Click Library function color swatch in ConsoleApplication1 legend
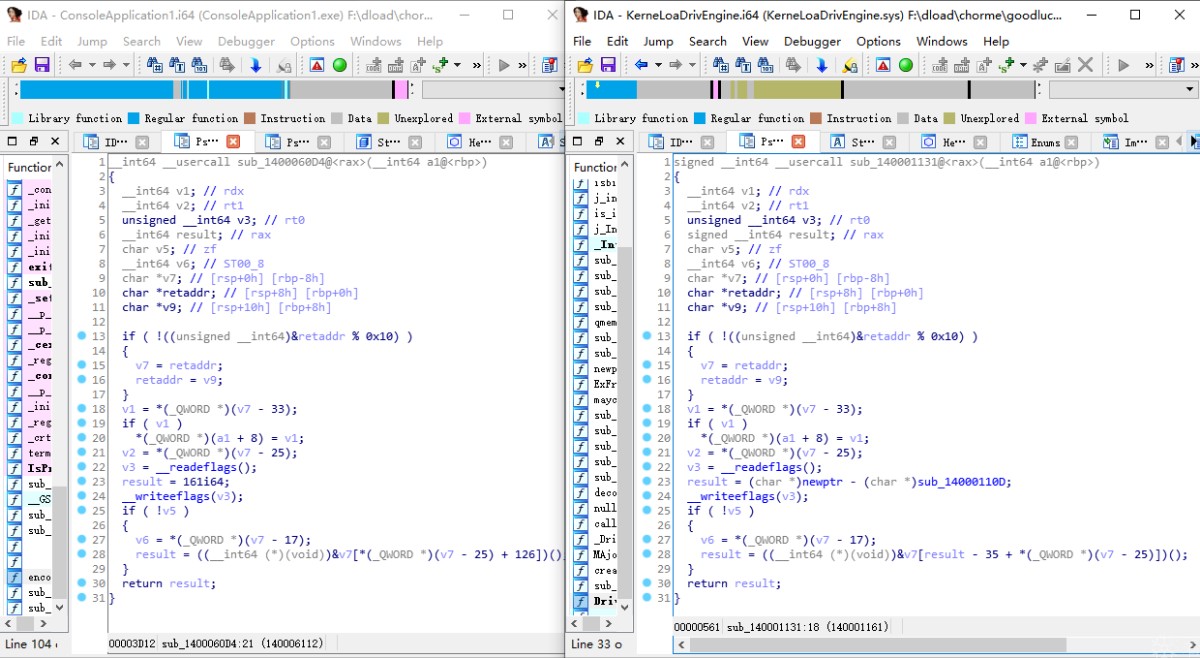 tap(18, 118)
